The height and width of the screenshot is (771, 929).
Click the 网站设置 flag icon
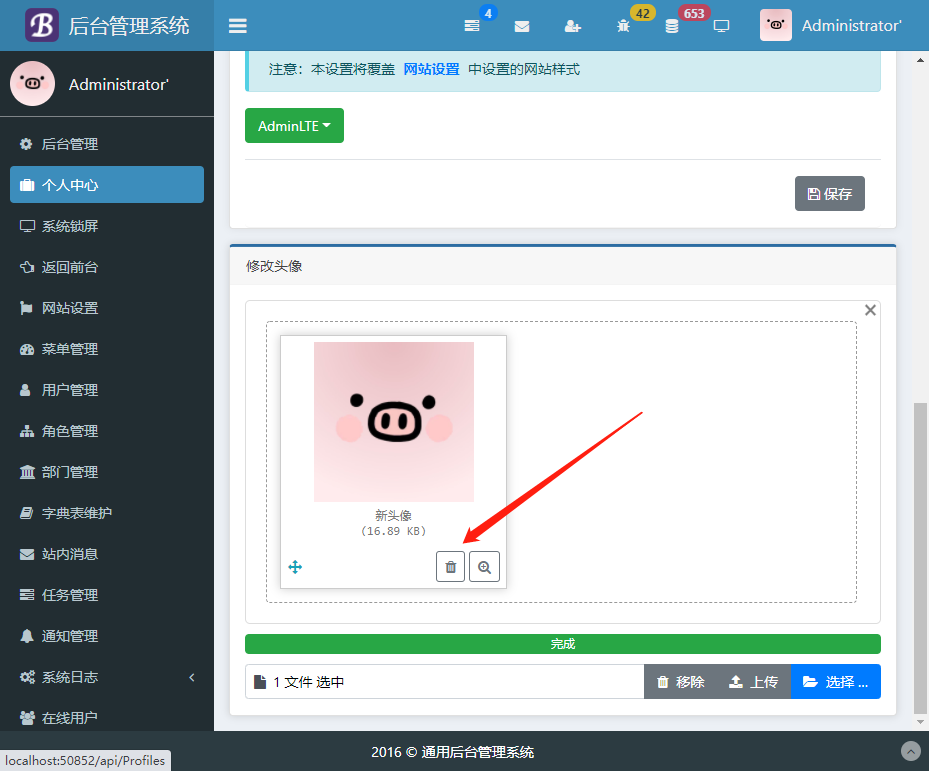click(26, 308)
